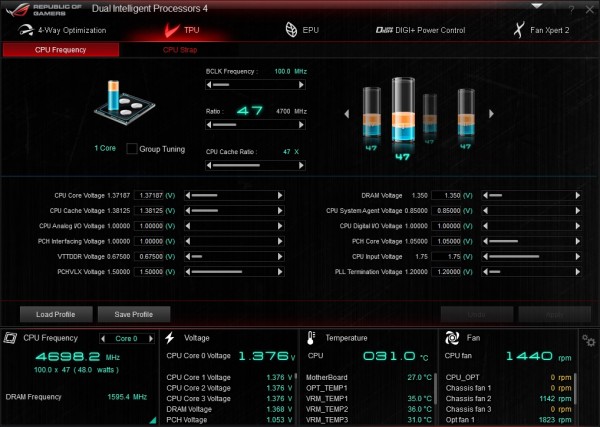Screen dimensions: 600x427
Task: Click the CPU Core Voltage input field
Action: tap(149, 196)
